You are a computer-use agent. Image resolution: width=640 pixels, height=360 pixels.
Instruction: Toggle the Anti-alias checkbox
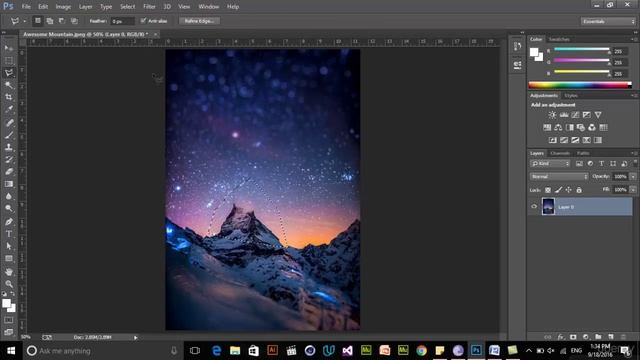[x=143, y=20]
